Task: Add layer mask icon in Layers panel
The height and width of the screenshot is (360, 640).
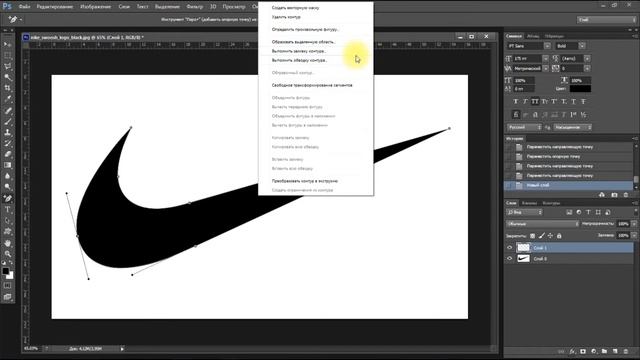Action: click(583, 351)
